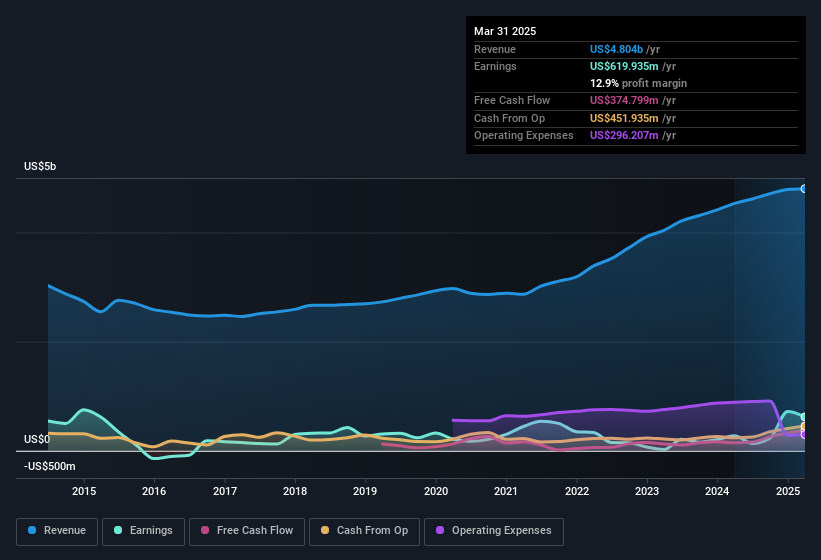The width and height of the screenshot is (821, 560).
Task: Click the 2022 x-axis label
Action: [x=576, y=491]
